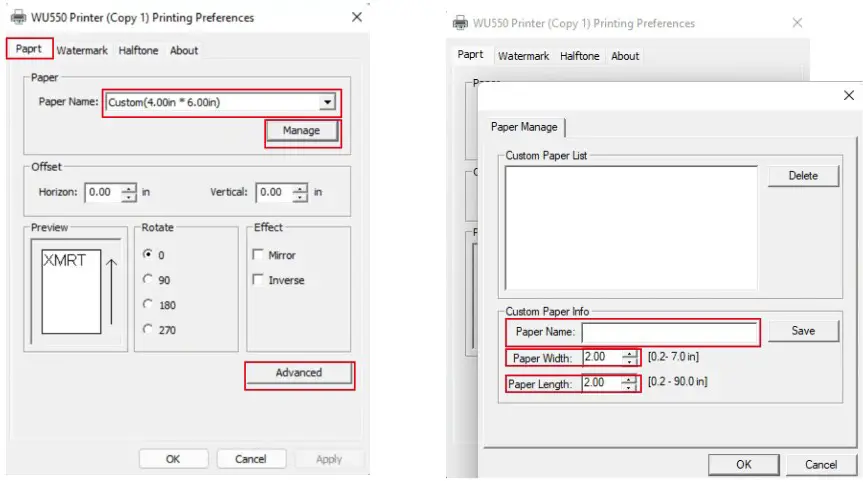The height and width of the screenshot is (482, 863).
Task: Select rotate 180 radio button
Action: tap(148, 304)
